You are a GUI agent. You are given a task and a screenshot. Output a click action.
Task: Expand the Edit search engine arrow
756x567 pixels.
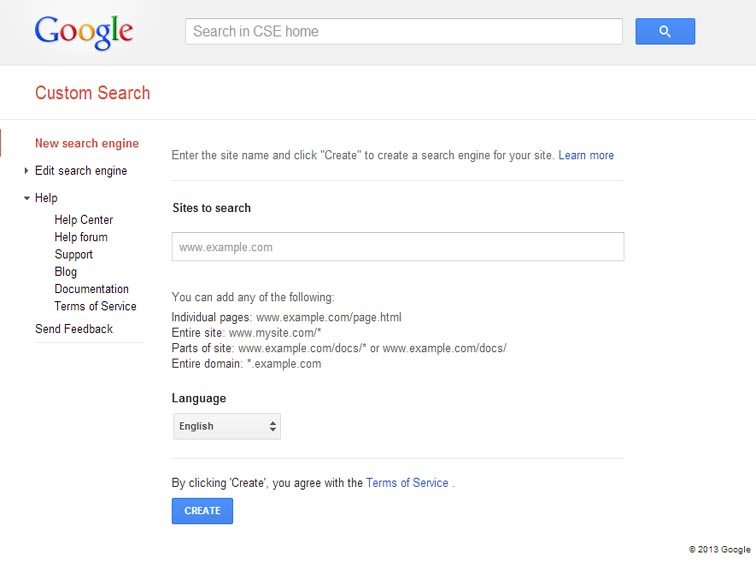tap(27, 171)
